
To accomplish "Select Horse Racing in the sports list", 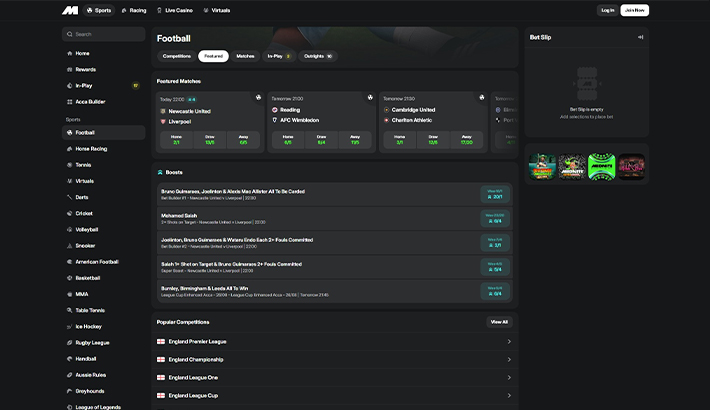I will pyautogui.click(x=104, y=149).
